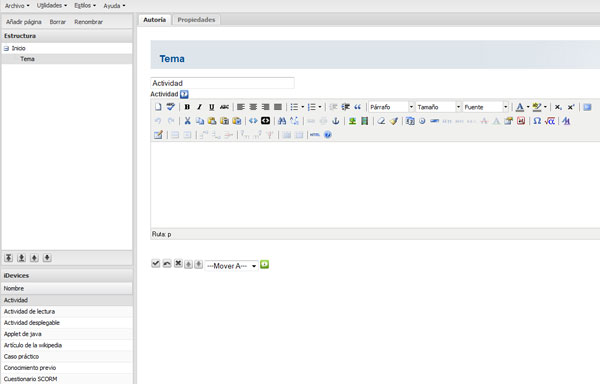
Task: Toggle underline formatting
Action: (212, 107)
